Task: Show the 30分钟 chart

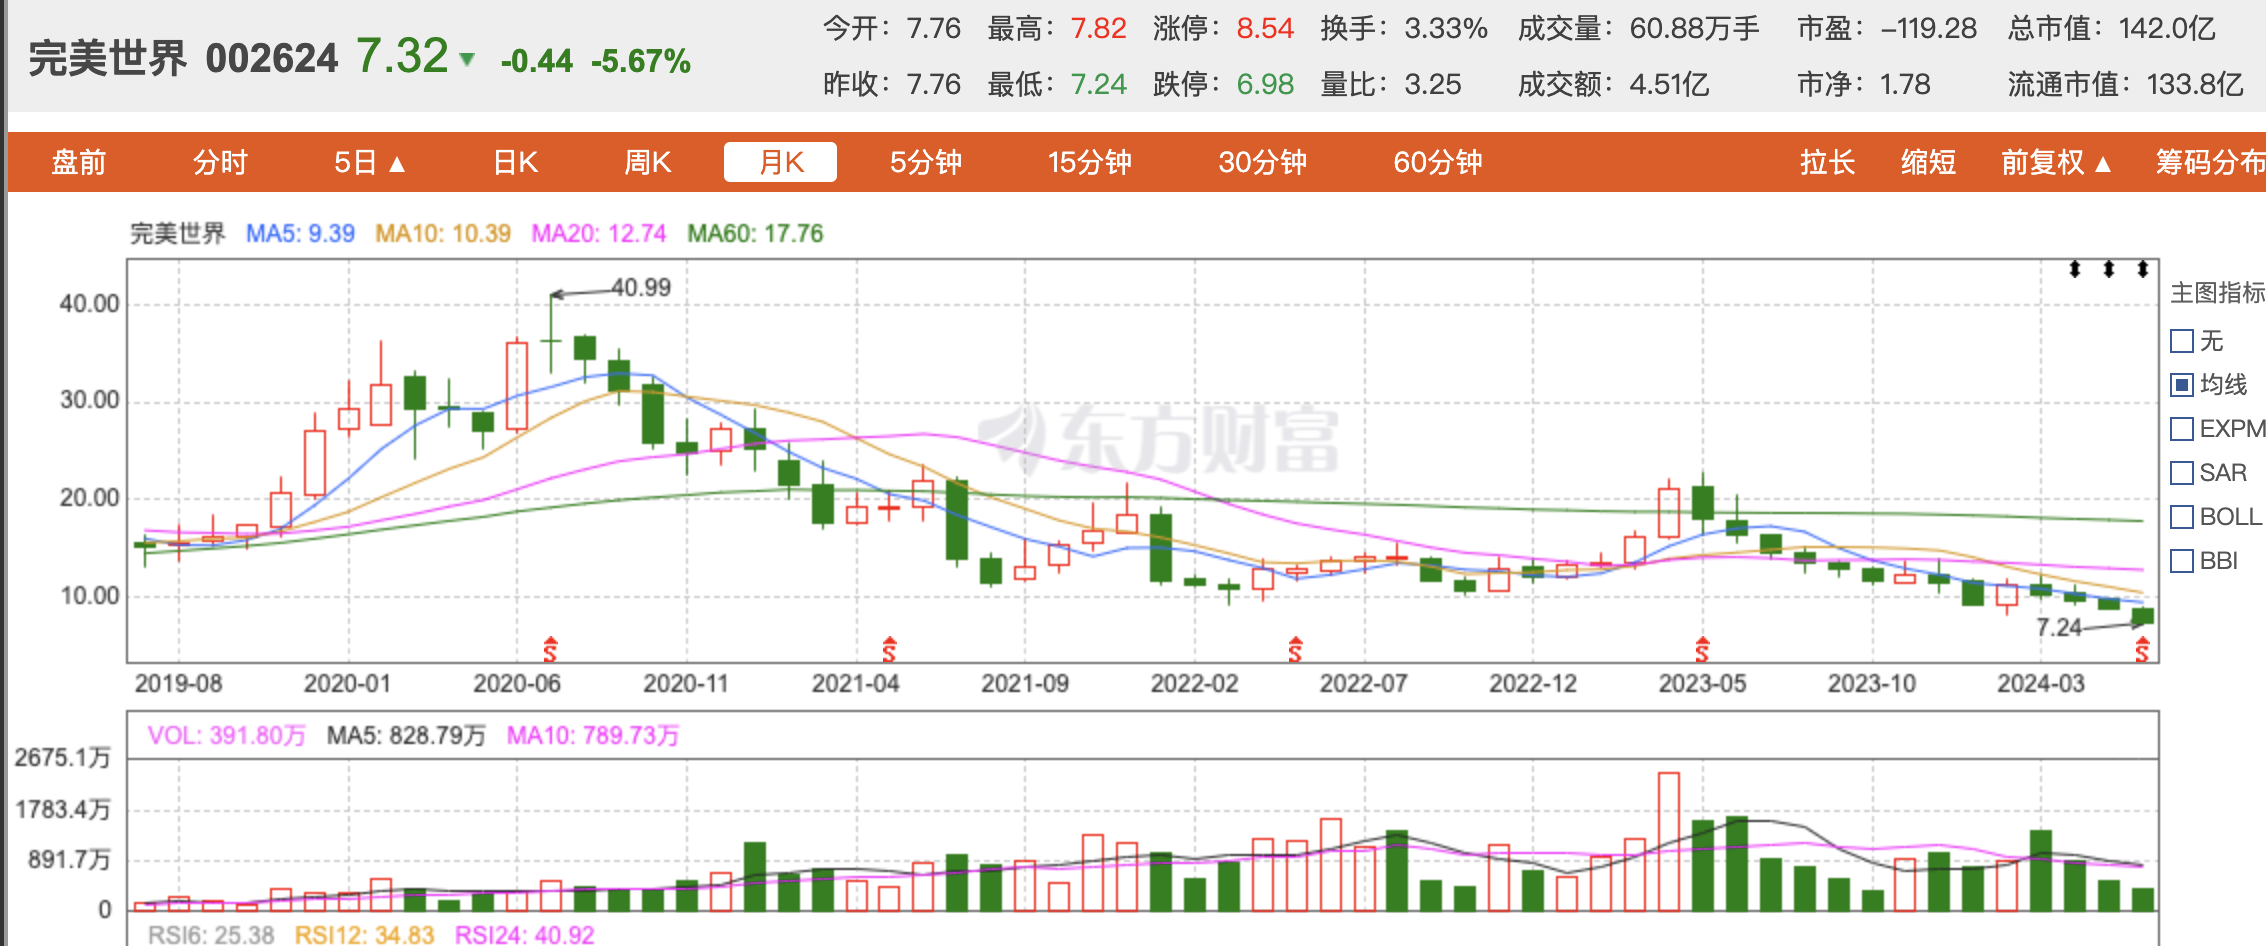Action: pyautogui.click(x=1262, y=162)
